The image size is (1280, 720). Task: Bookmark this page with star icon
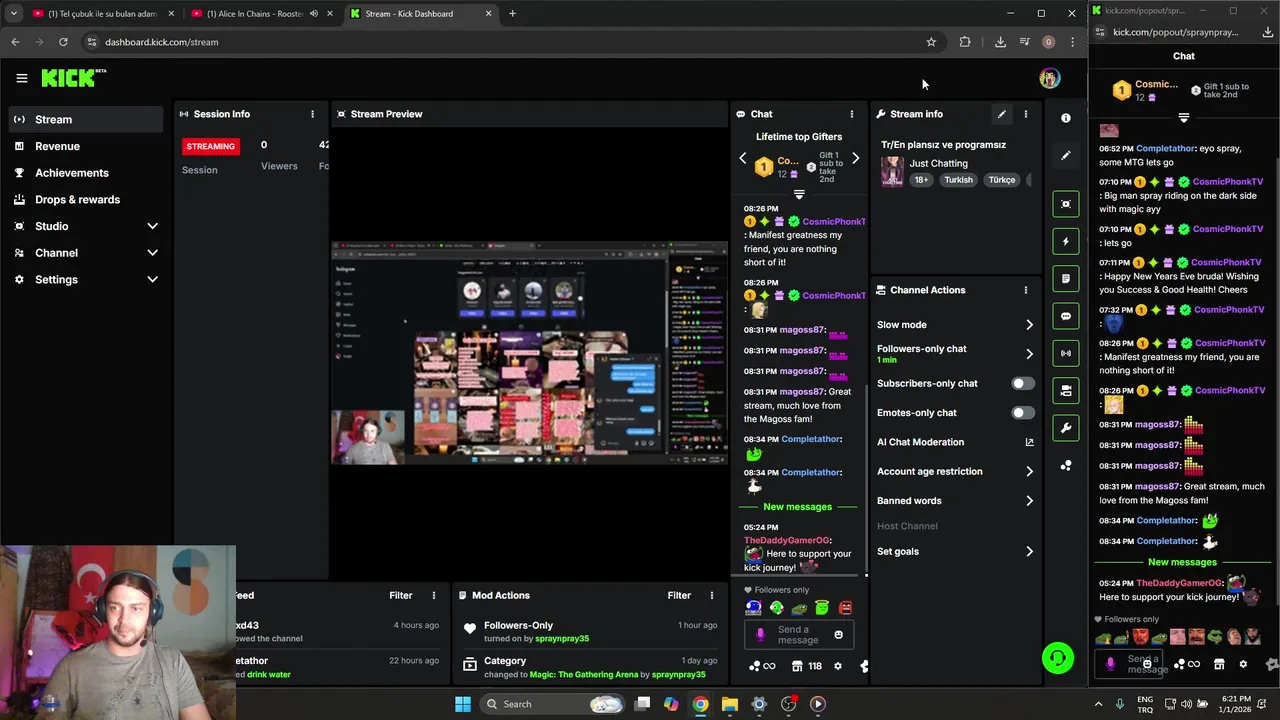pyautogui.click(x=931, y=42)
